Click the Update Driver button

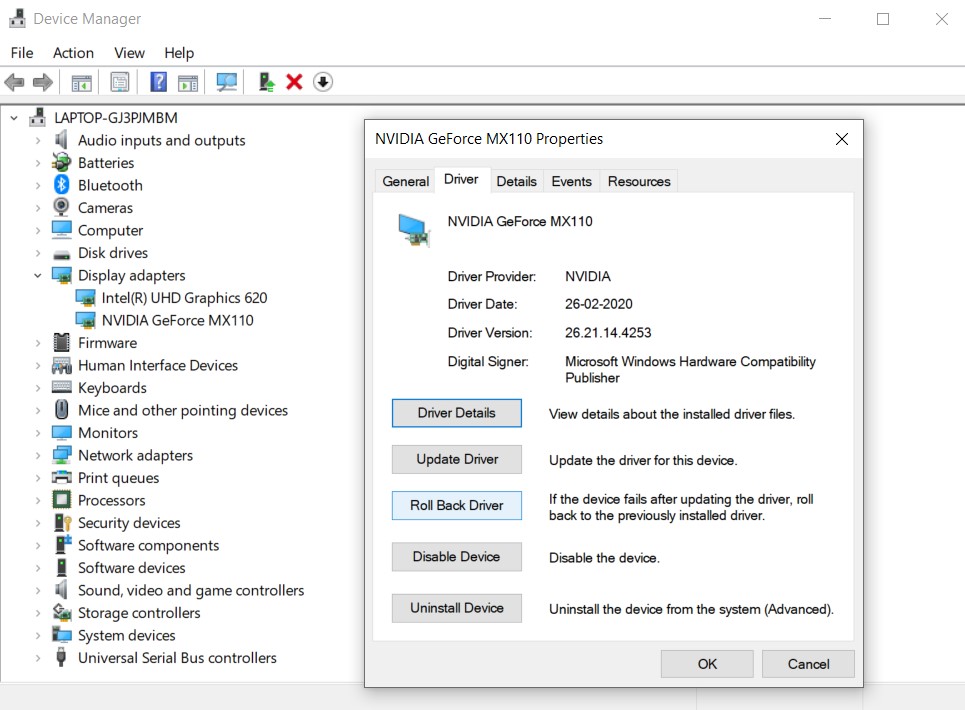pos(457,460)
